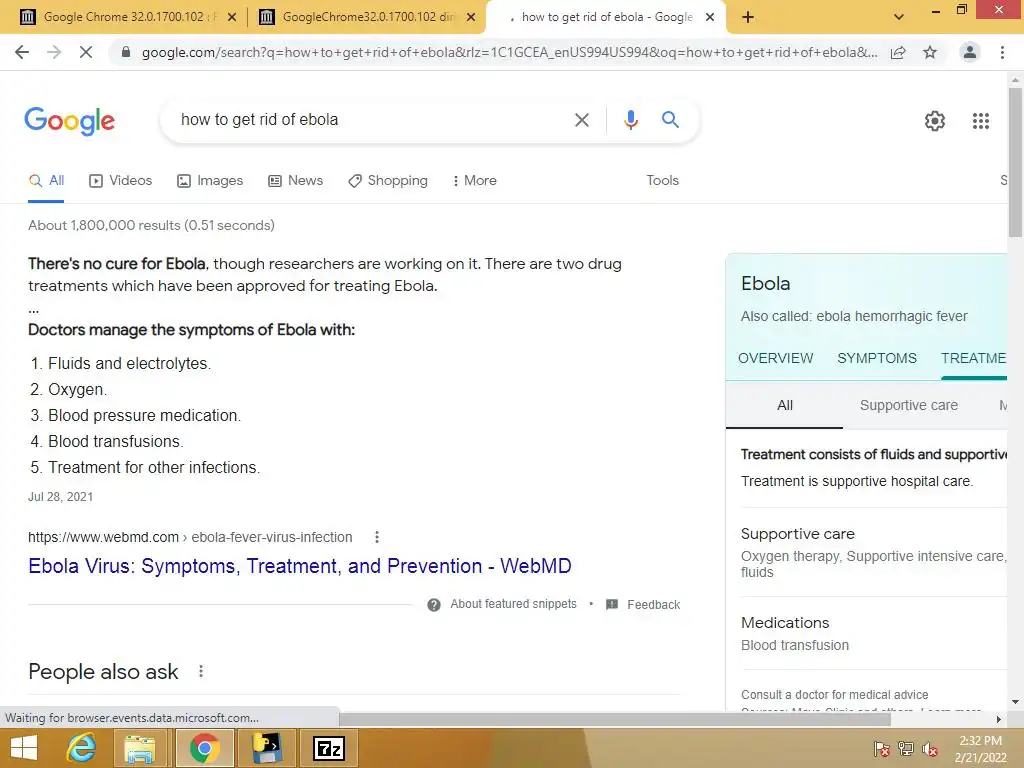Viewport: 1024px width, 768px height.
Task: Click the featured snippet Feedback link
Action: (653, 605)
